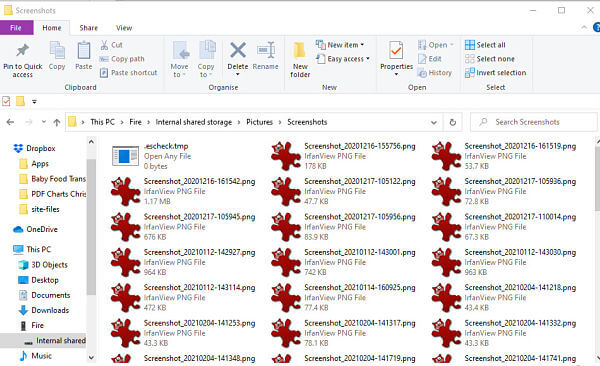Select Screenshot_20201217-110014.png icon

point(446,227)
